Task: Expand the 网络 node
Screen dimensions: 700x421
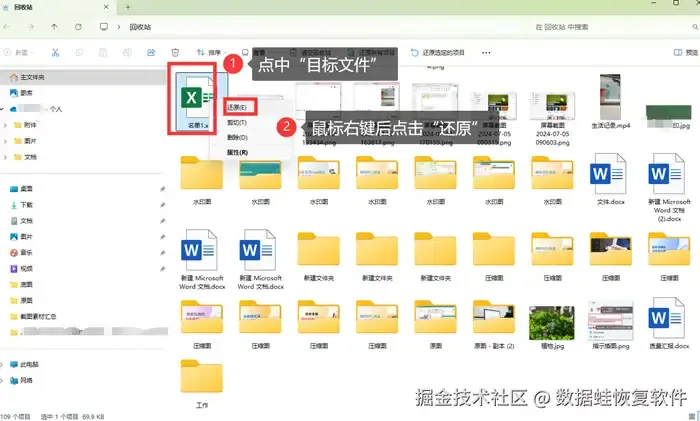Action: coord(2,381)
